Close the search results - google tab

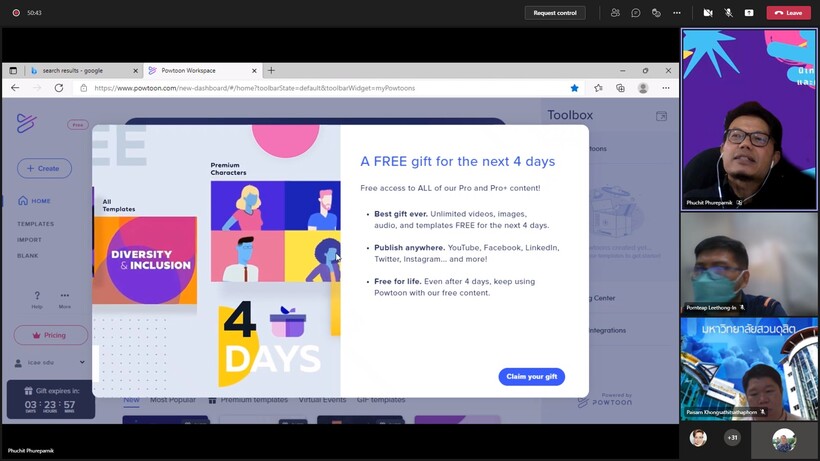point(135,71)
